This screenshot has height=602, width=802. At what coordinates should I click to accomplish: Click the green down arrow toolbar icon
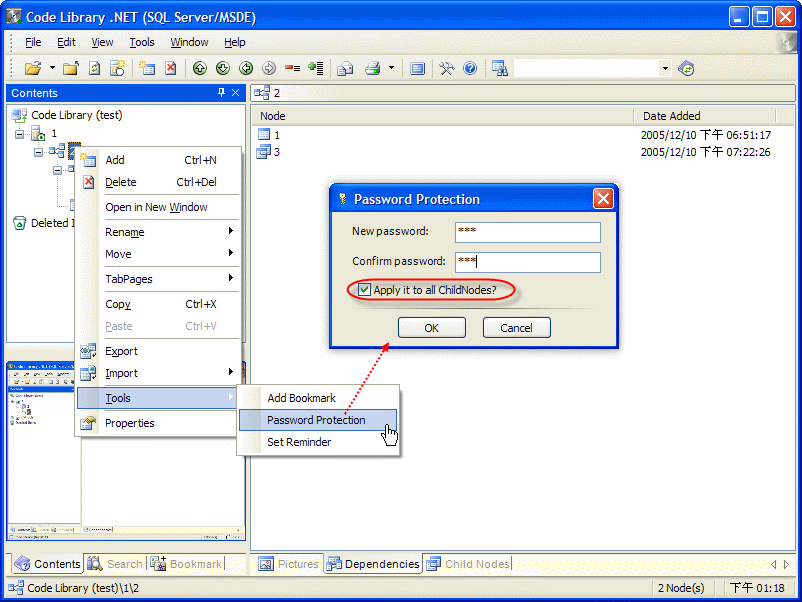223,68
